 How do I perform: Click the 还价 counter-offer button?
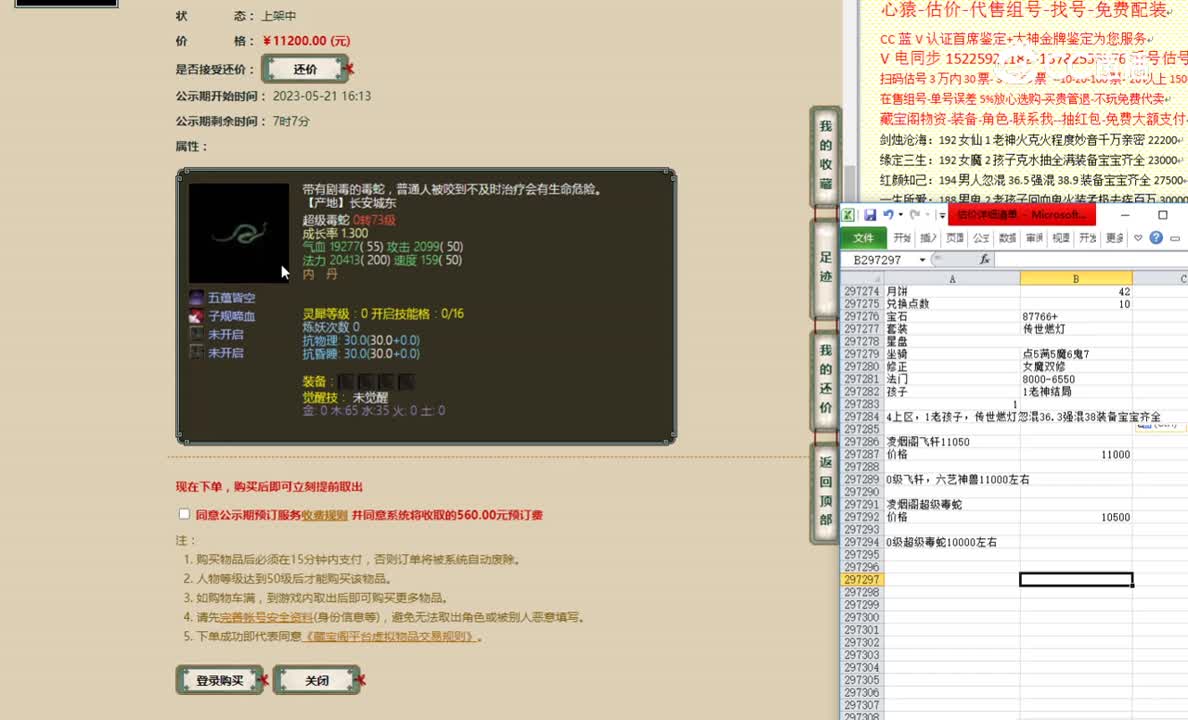click(x=303, y=69)
